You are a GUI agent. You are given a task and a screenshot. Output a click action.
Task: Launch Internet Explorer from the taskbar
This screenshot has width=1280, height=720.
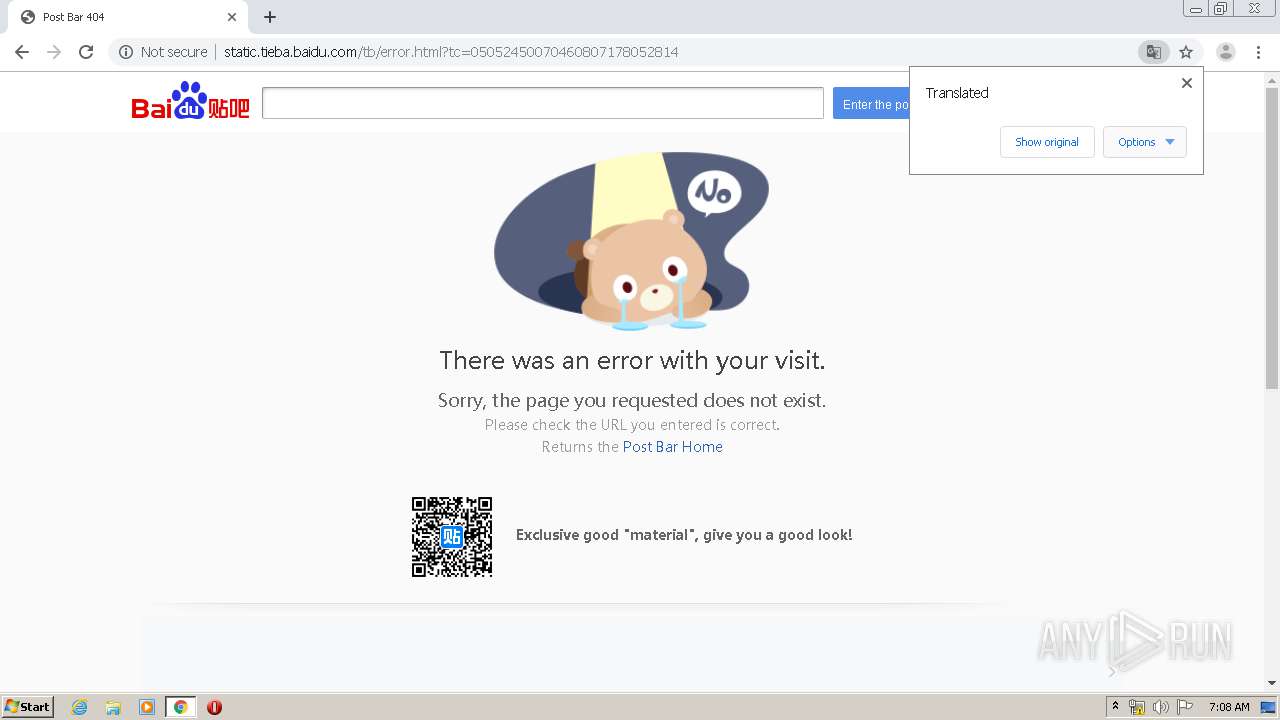pos(80,707)
